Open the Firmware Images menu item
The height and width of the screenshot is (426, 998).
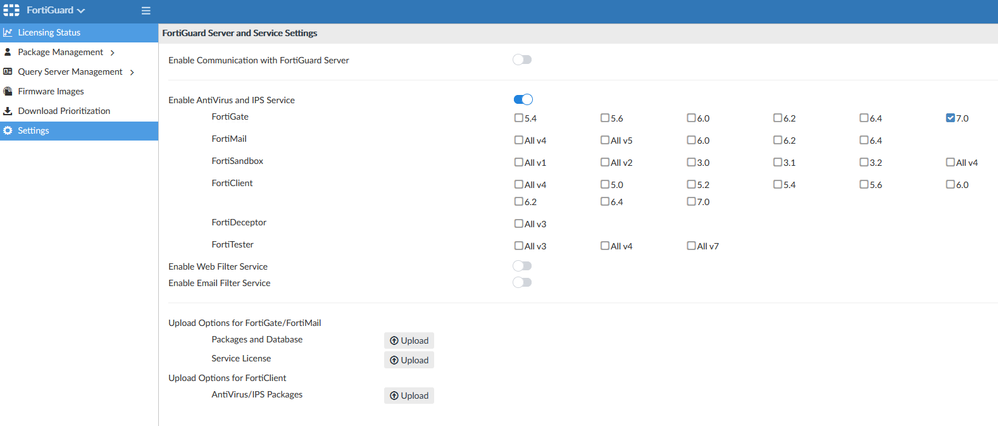51,91
